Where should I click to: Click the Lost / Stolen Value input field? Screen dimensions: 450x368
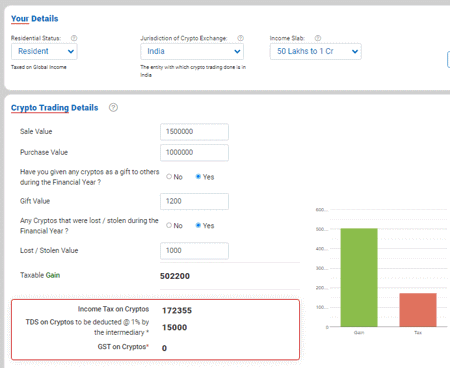point(194,251)
